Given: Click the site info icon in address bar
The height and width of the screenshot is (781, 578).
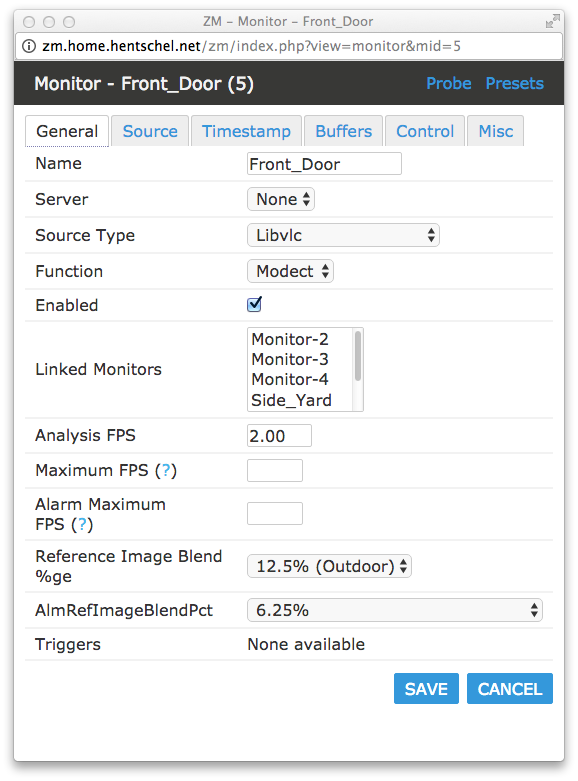Looking at the screenshot, I should pyautogui.click(x=29, y=46).
